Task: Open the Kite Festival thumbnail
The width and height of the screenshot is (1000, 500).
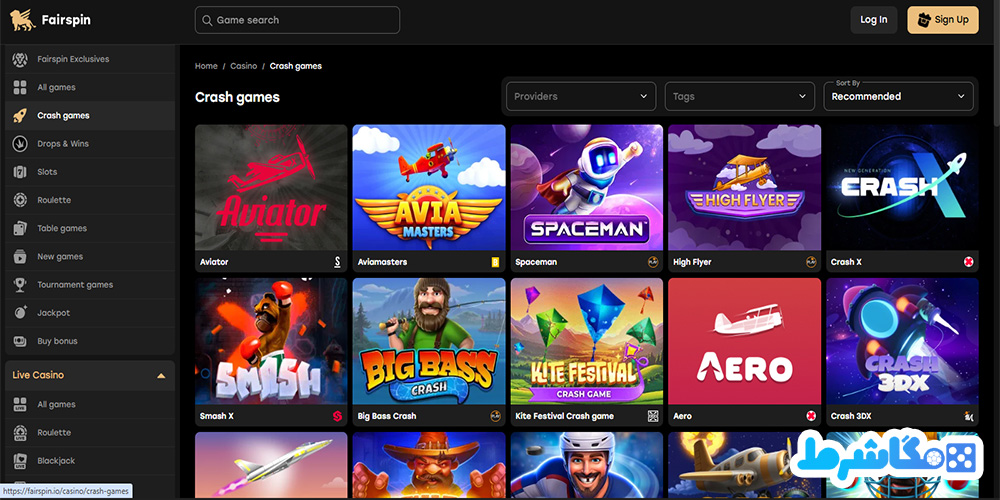Action: point(587,341)
